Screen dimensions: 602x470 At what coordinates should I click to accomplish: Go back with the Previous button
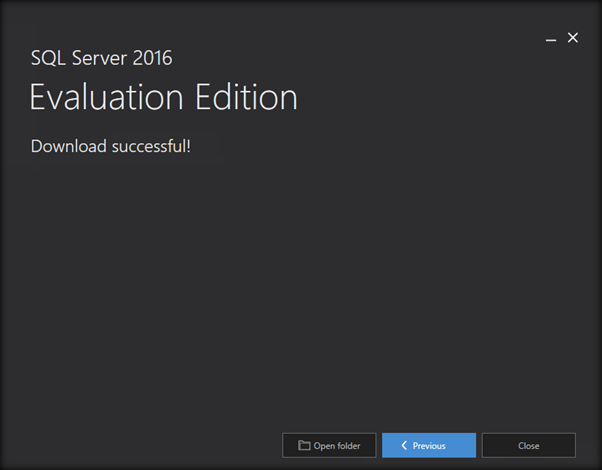tap(429, 445)
